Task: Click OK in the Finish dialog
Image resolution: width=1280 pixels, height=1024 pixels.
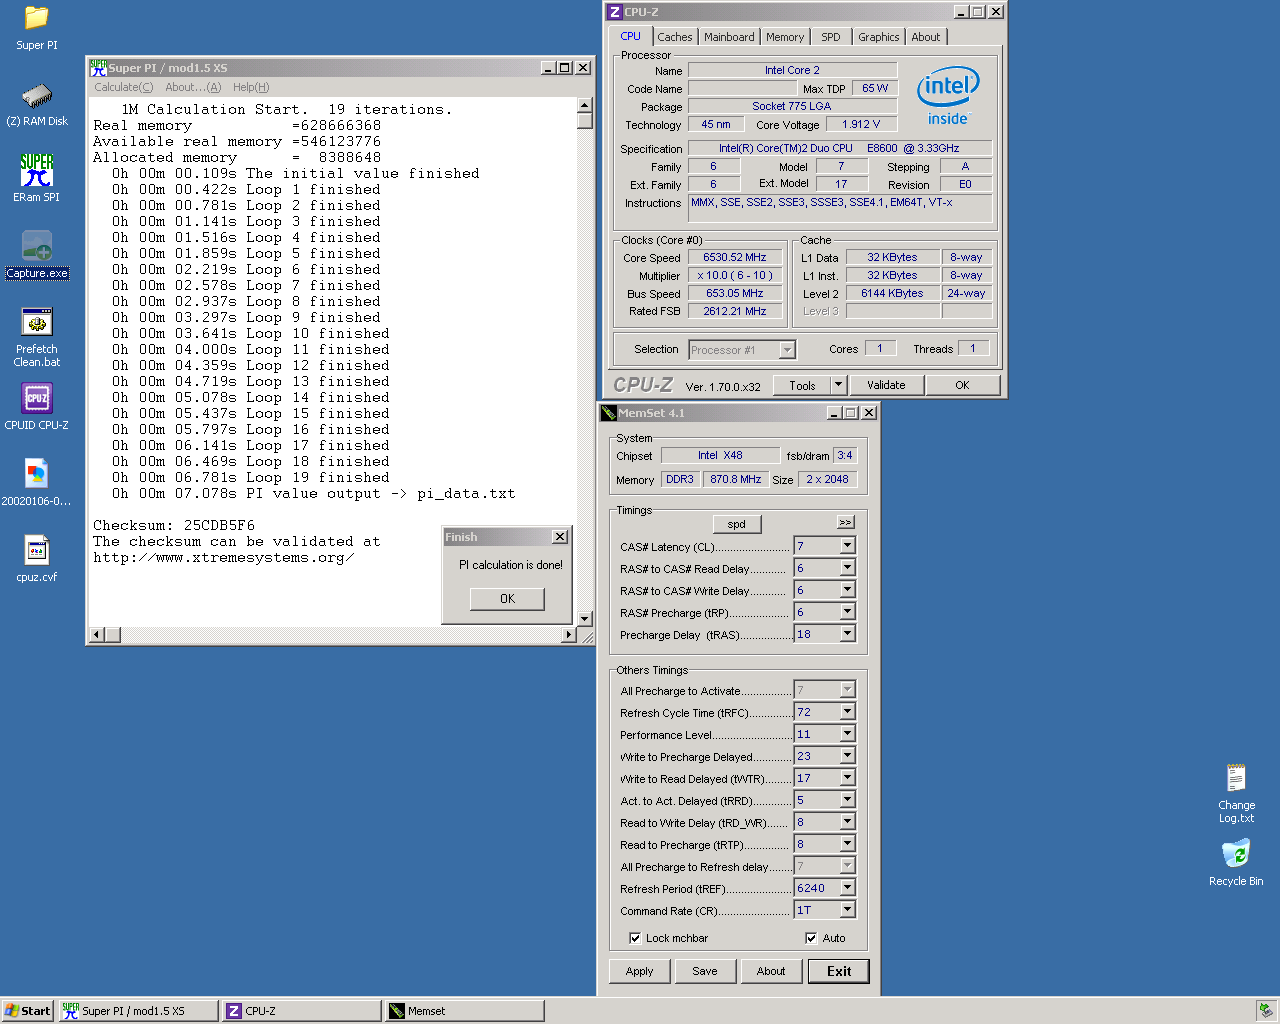Action: (x=507, y=599)
